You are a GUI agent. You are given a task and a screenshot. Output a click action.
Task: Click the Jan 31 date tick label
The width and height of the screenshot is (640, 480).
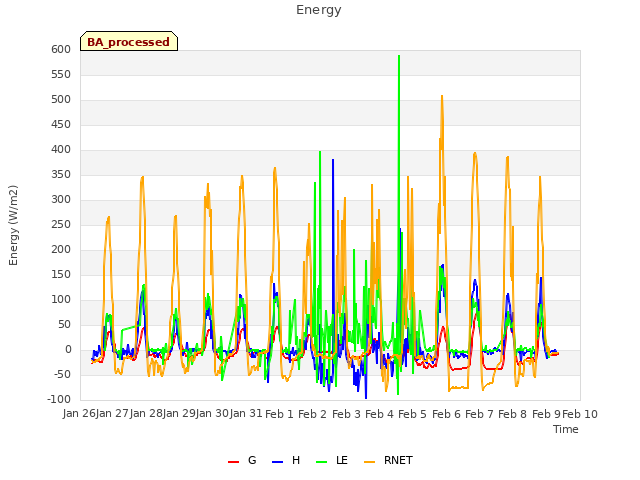246,414
